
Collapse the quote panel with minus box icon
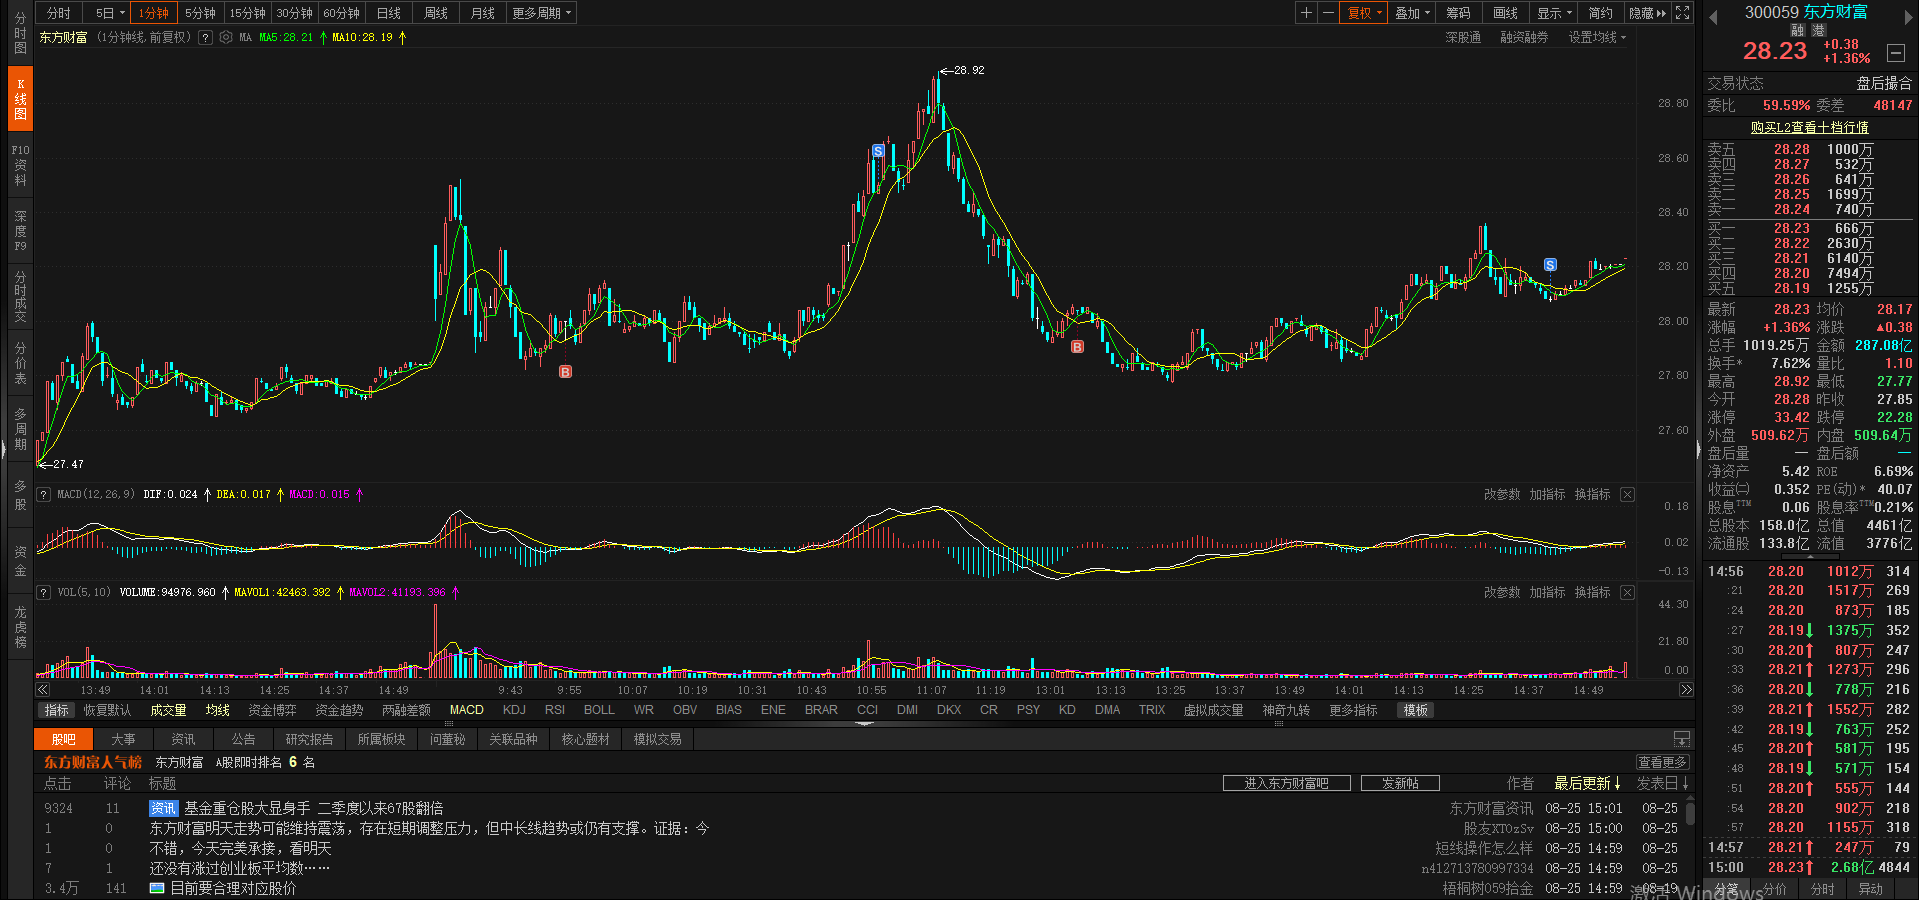click(1895, 52)
